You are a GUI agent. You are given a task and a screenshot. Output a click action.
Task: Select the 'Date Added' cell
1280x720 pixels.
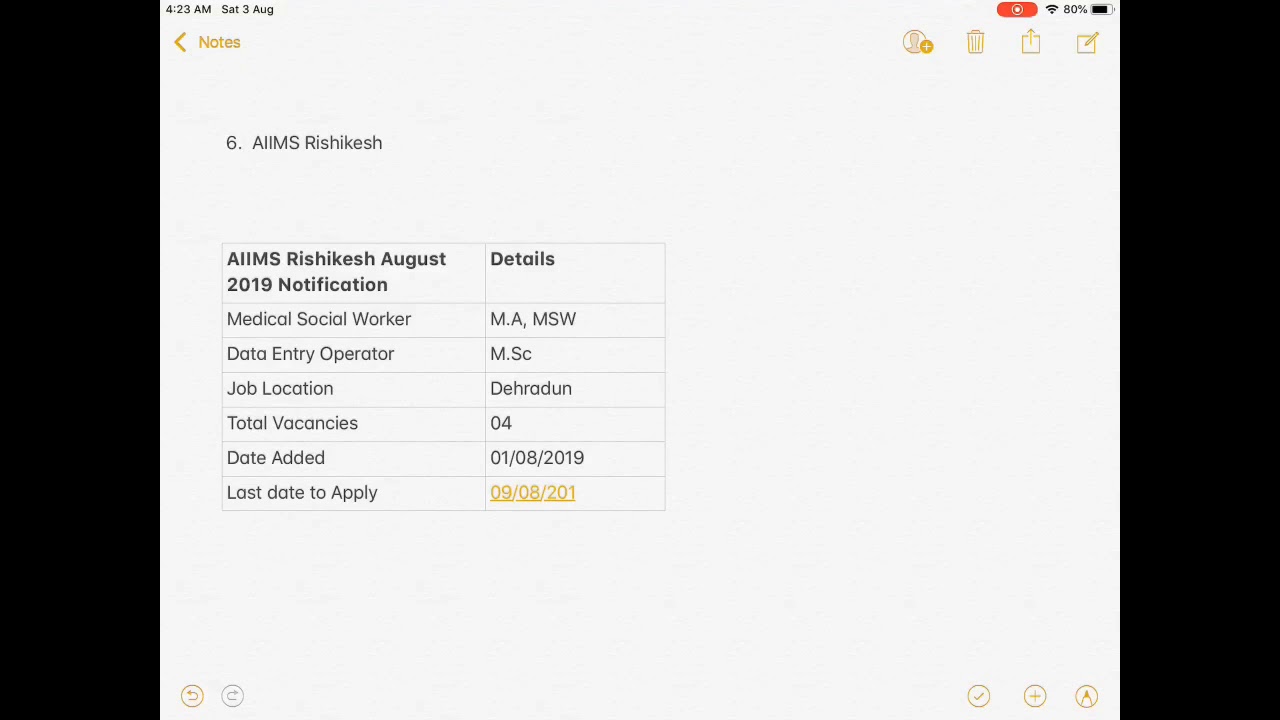coord(354,458)
